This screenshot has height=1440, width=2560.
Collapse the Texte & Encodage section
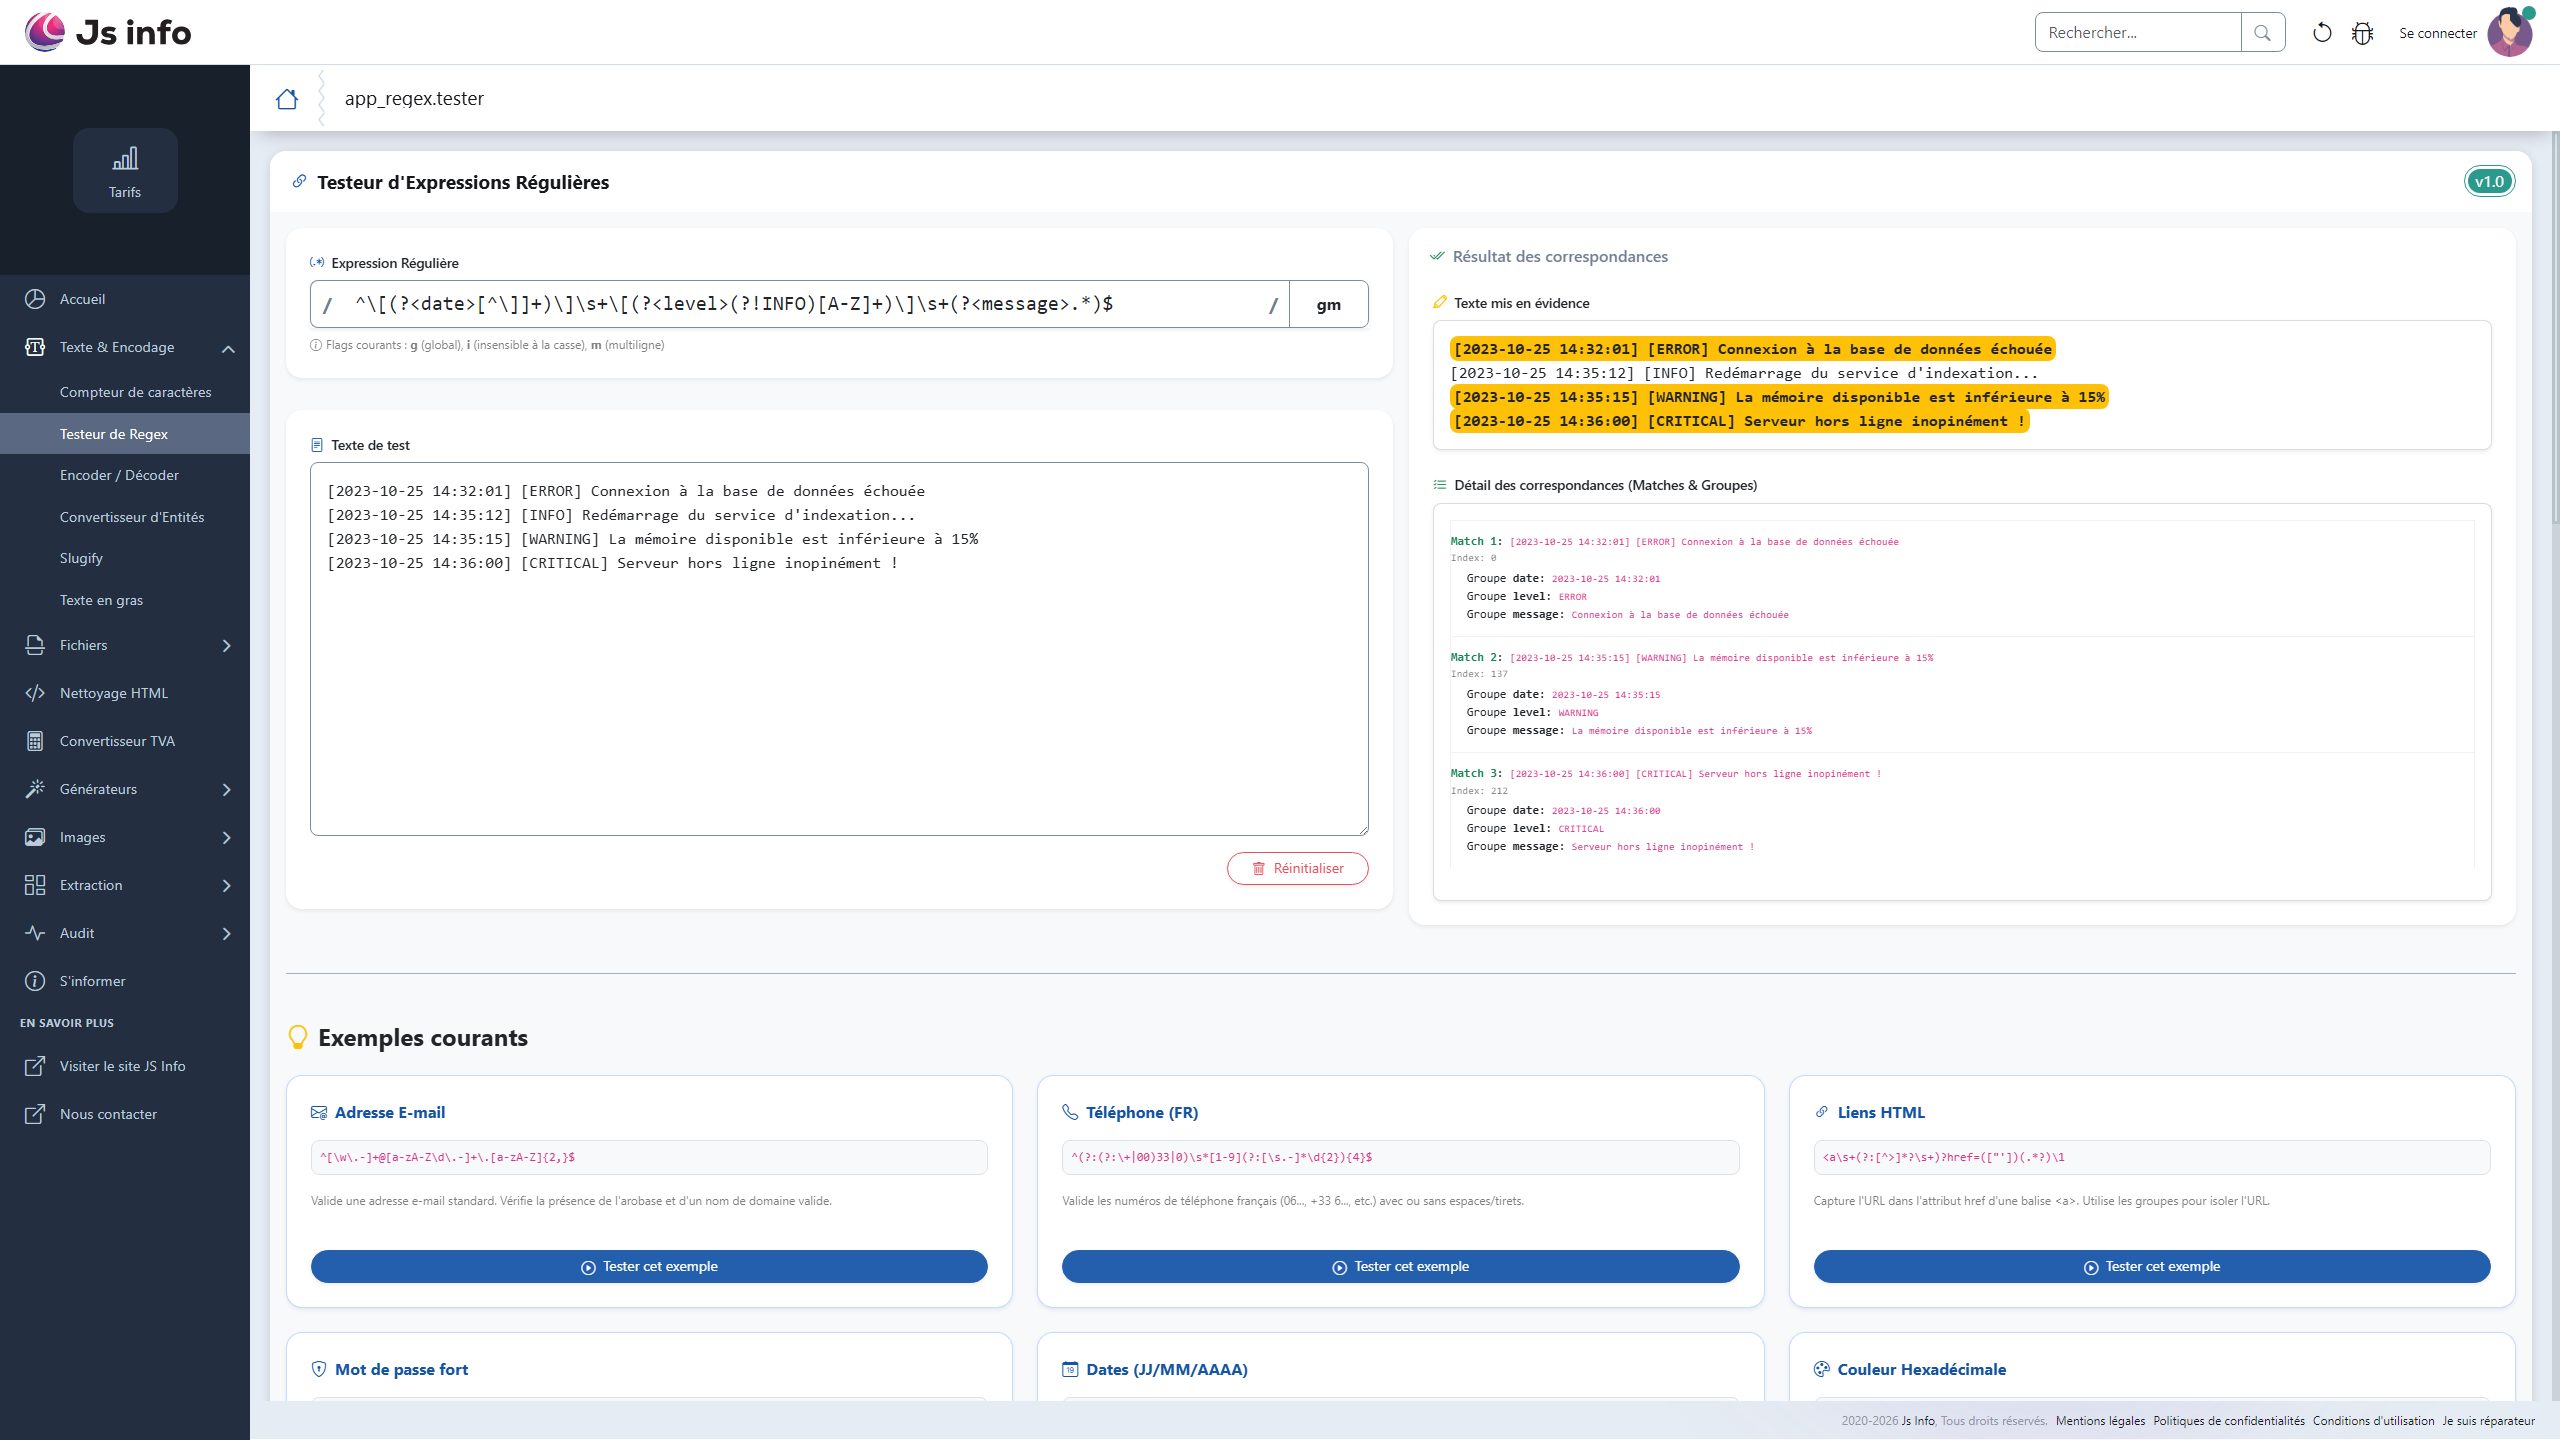pyautogui.click(x=228, y=348)
